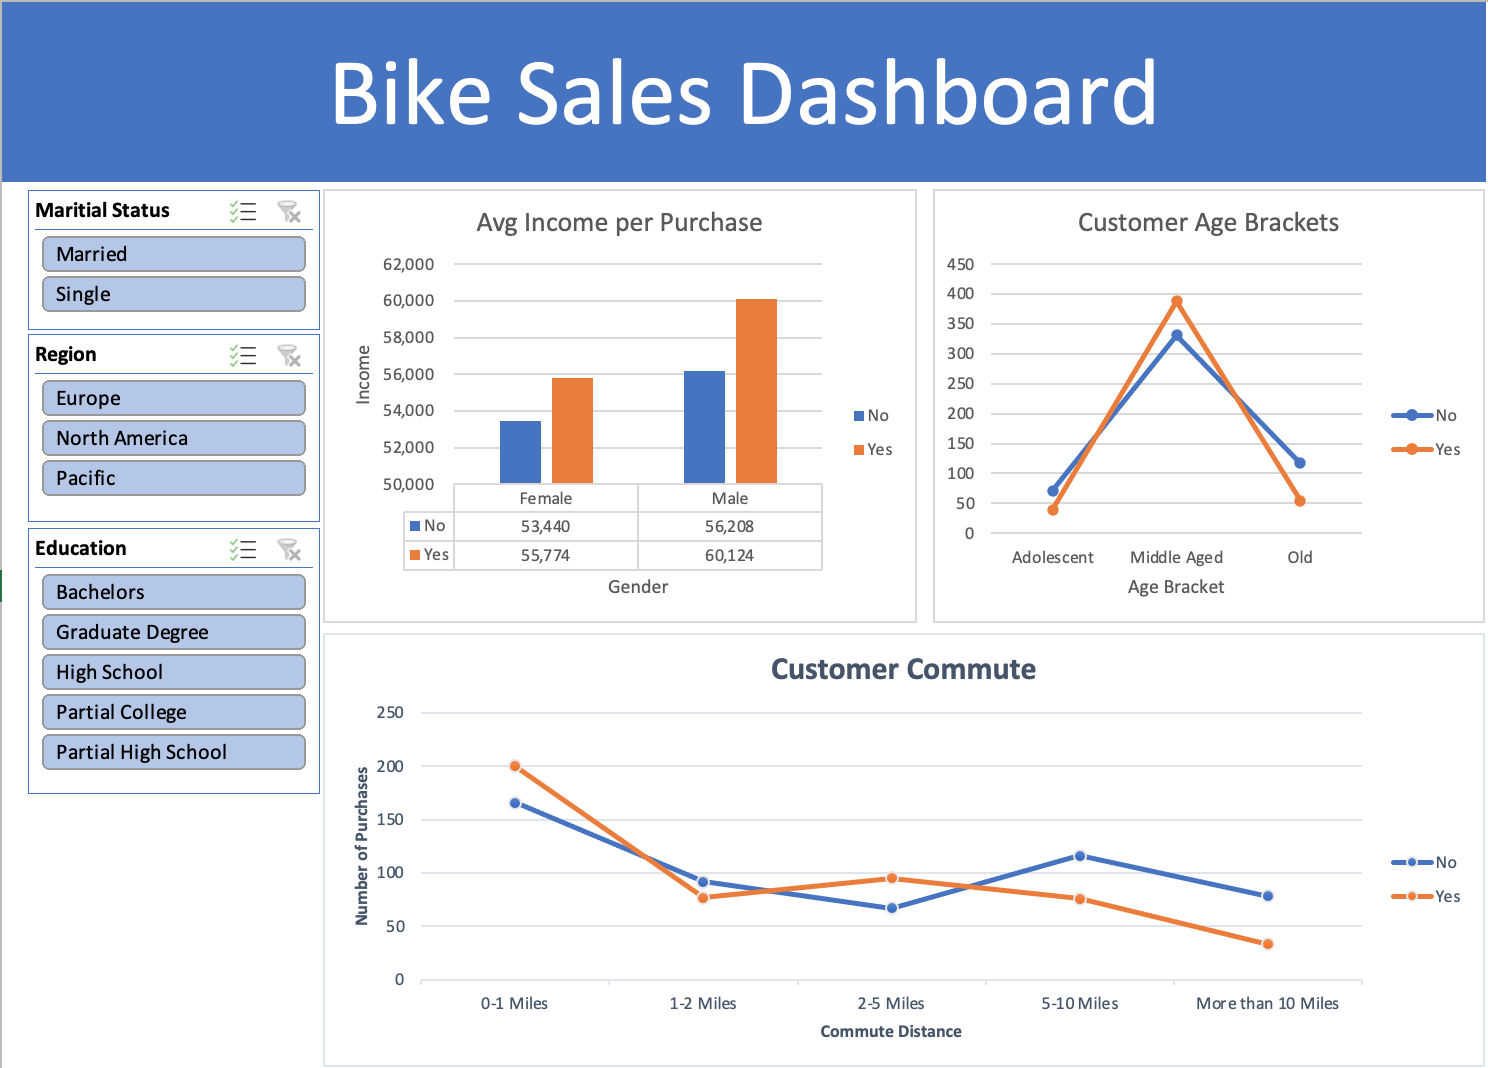Filter dashboard by Europe region

(173, 398)
